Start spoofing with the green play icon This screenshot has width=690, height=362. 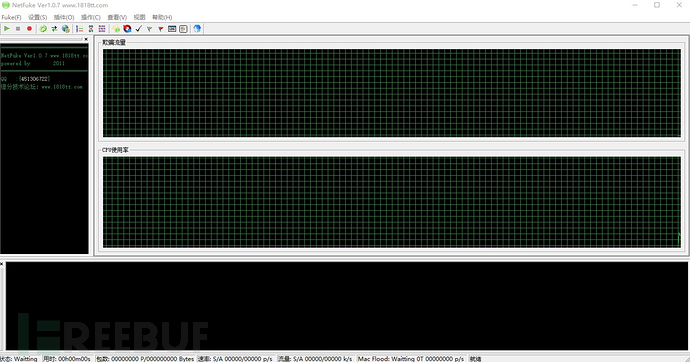click(x=7, y=29)
